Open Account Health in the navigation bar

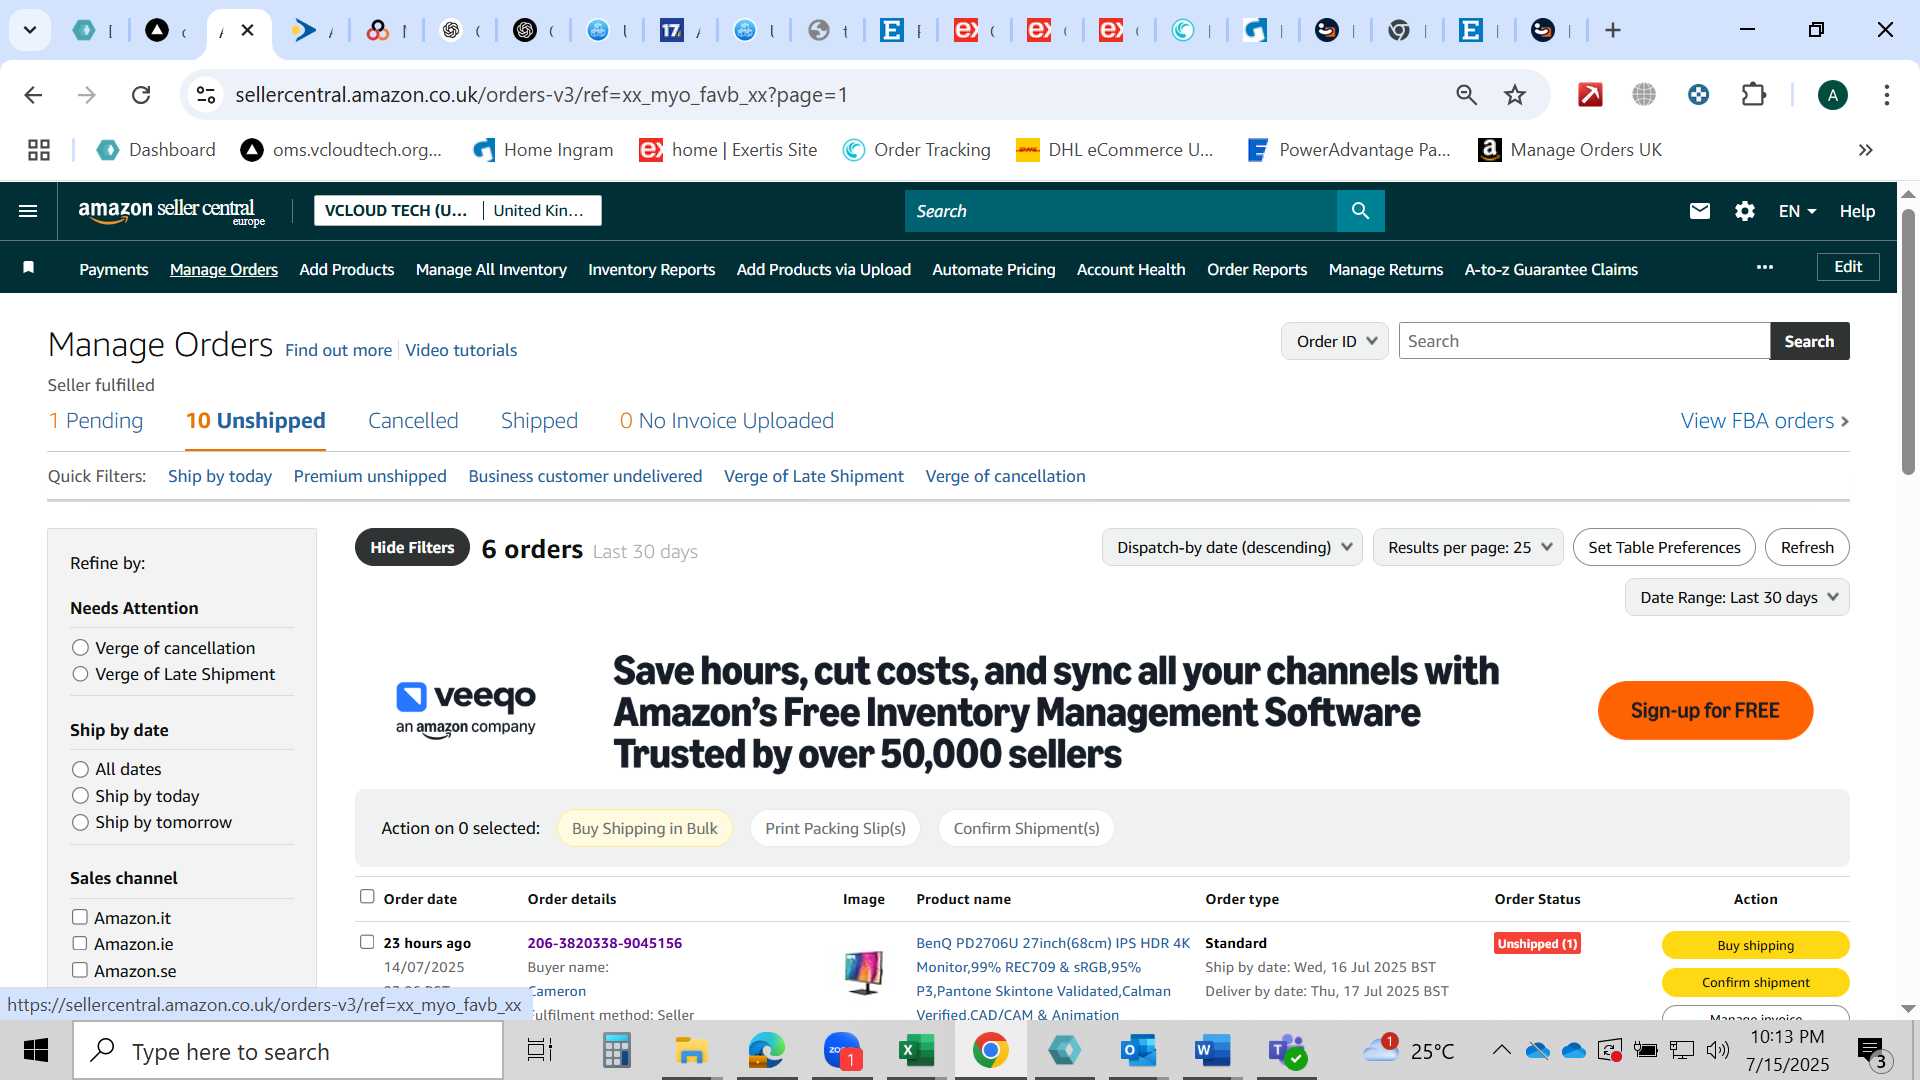1131,269
